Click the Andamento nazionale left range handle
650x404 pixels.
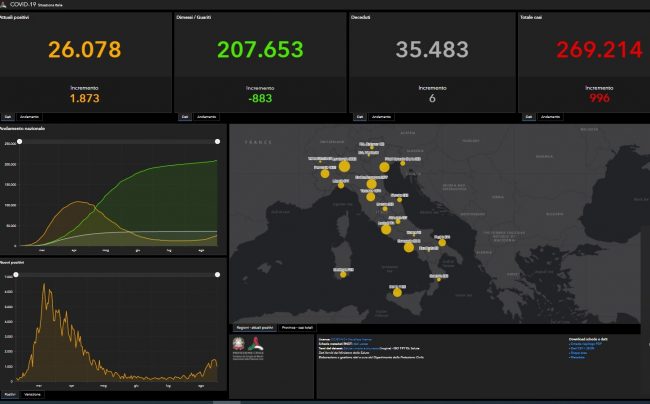19,141
